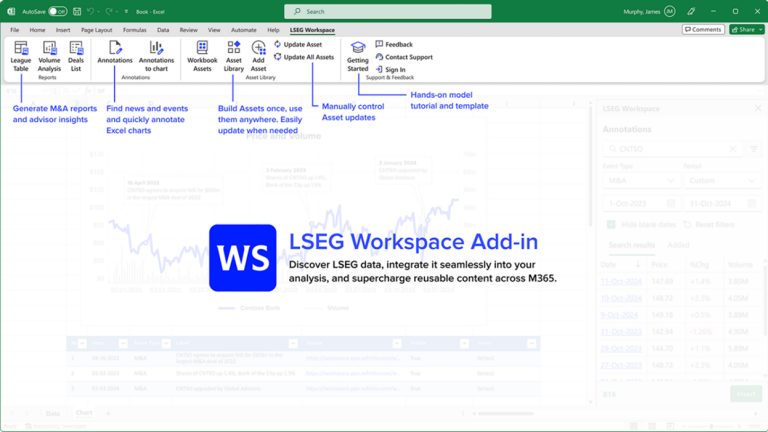Open the Page Layout tab
Screen dimensions: 768x432
[x=96, y=30]
